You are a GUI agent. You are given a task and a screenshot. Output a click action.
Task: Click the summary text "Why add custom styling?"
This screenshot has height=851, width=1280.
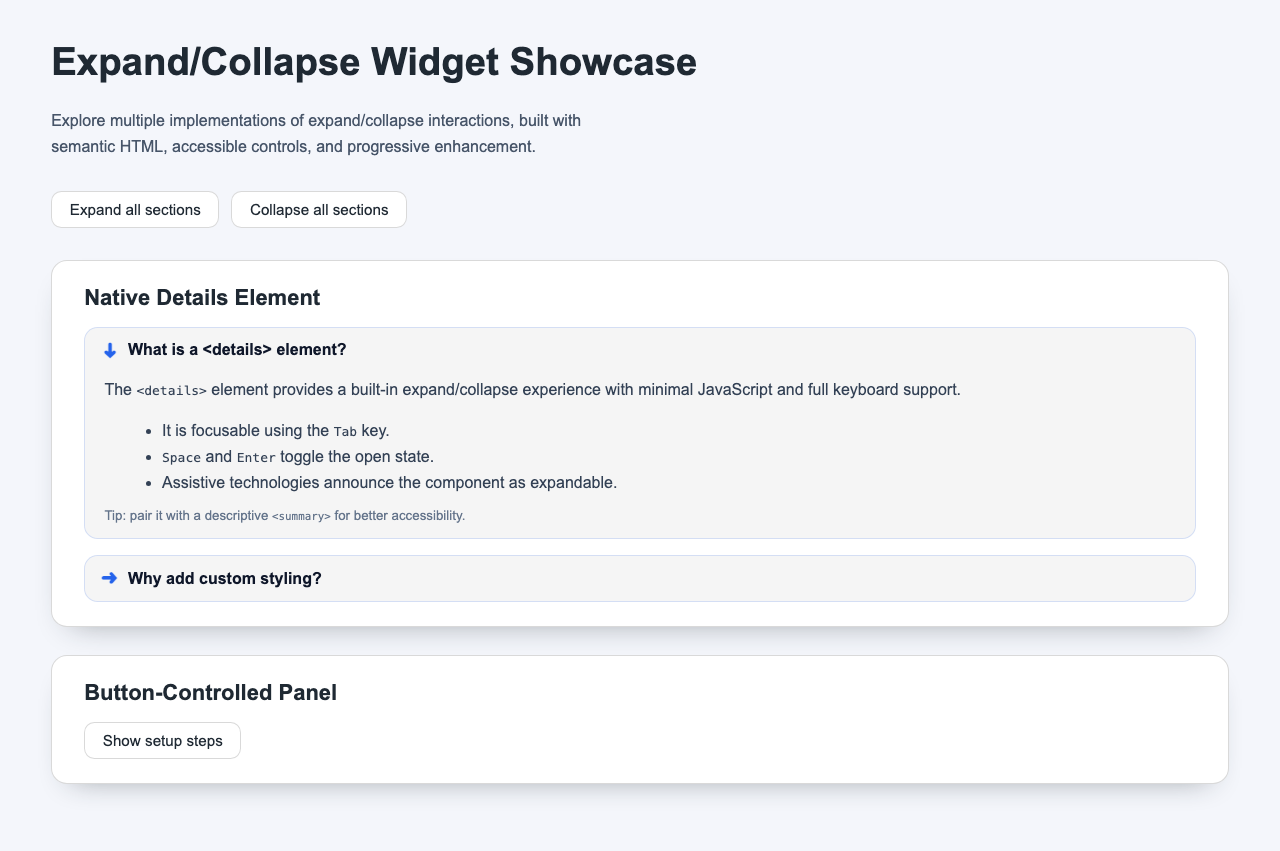click(x=224, y=578)
